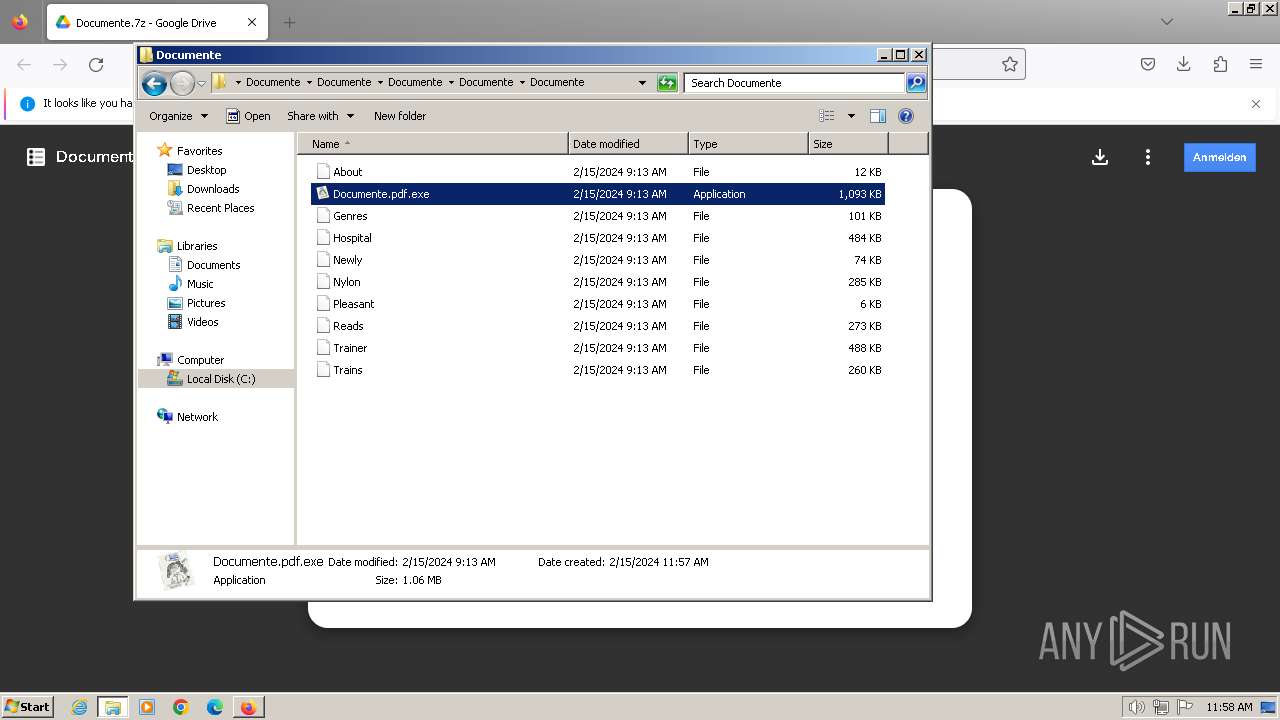Select the Nylon file
The image size is (1280, 720).
[598, 282]
